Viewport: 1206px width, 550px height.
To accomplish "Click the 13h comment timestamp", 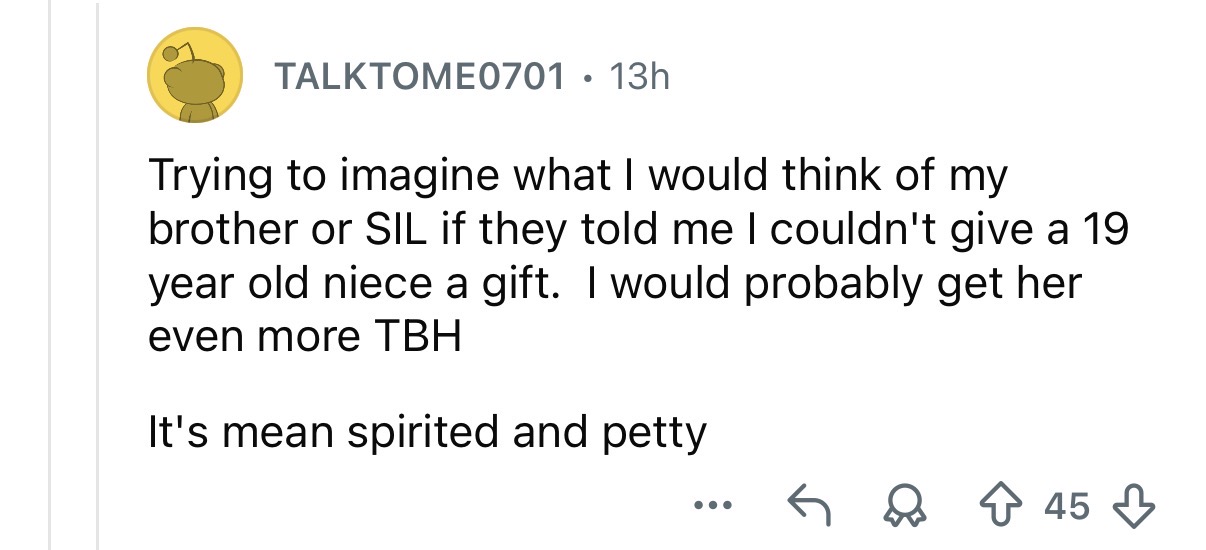I will coord(639,76).
